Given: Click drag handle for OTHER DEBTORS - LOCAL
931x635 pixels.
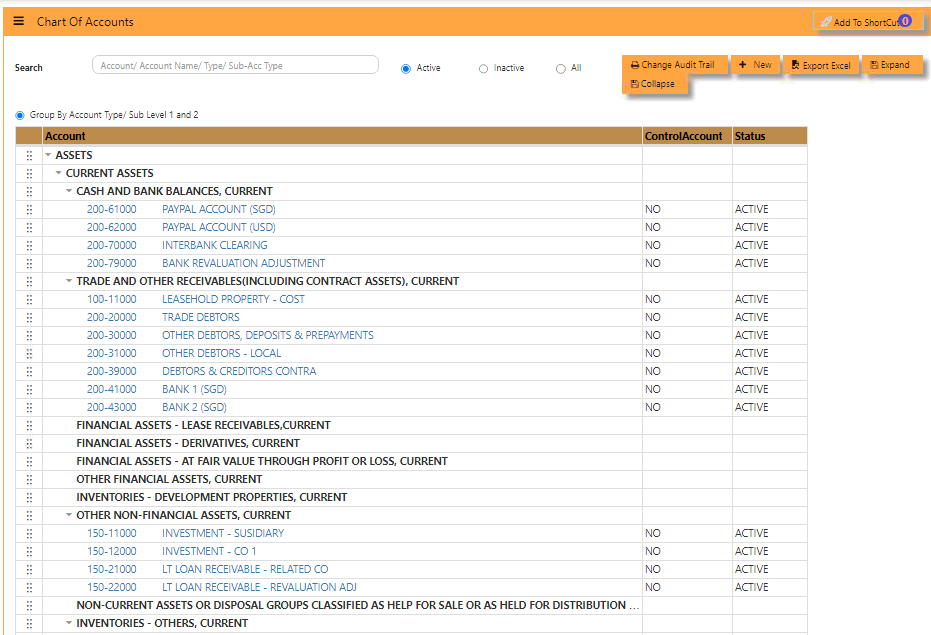Looking at the screenshot, I should point(29,353).
